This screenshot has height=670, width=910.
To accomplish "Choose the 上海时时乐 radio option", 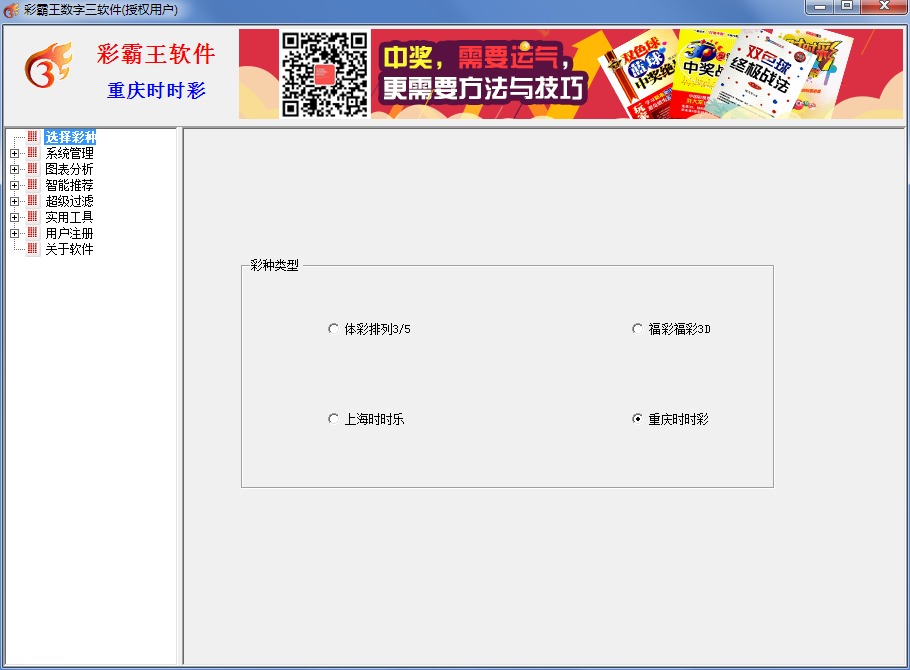I will point(334,419).
